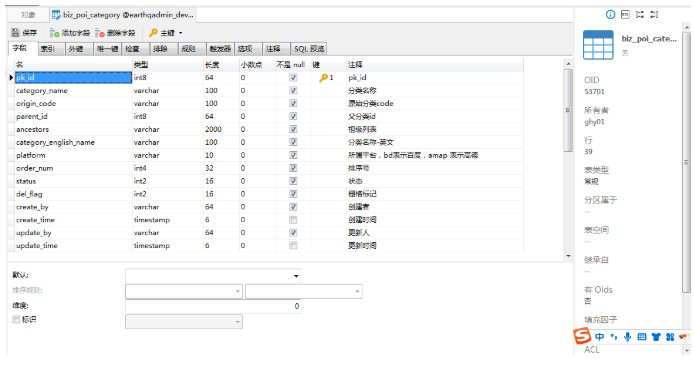The image size is (694, 383).
Task: Click the third layout icon in the right panel header
Action: [640, 15]
